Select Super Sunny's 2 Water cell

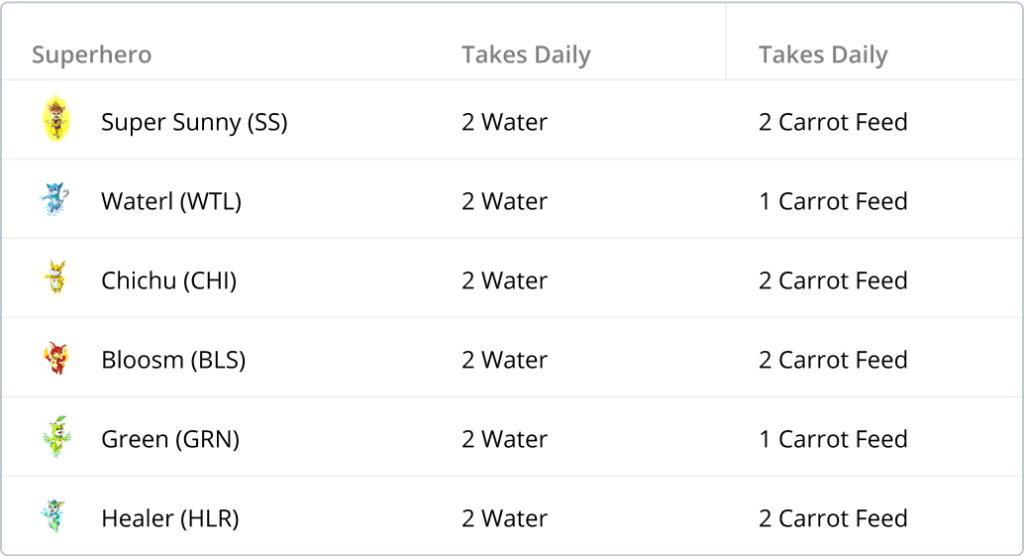click(x=504, y=122)
